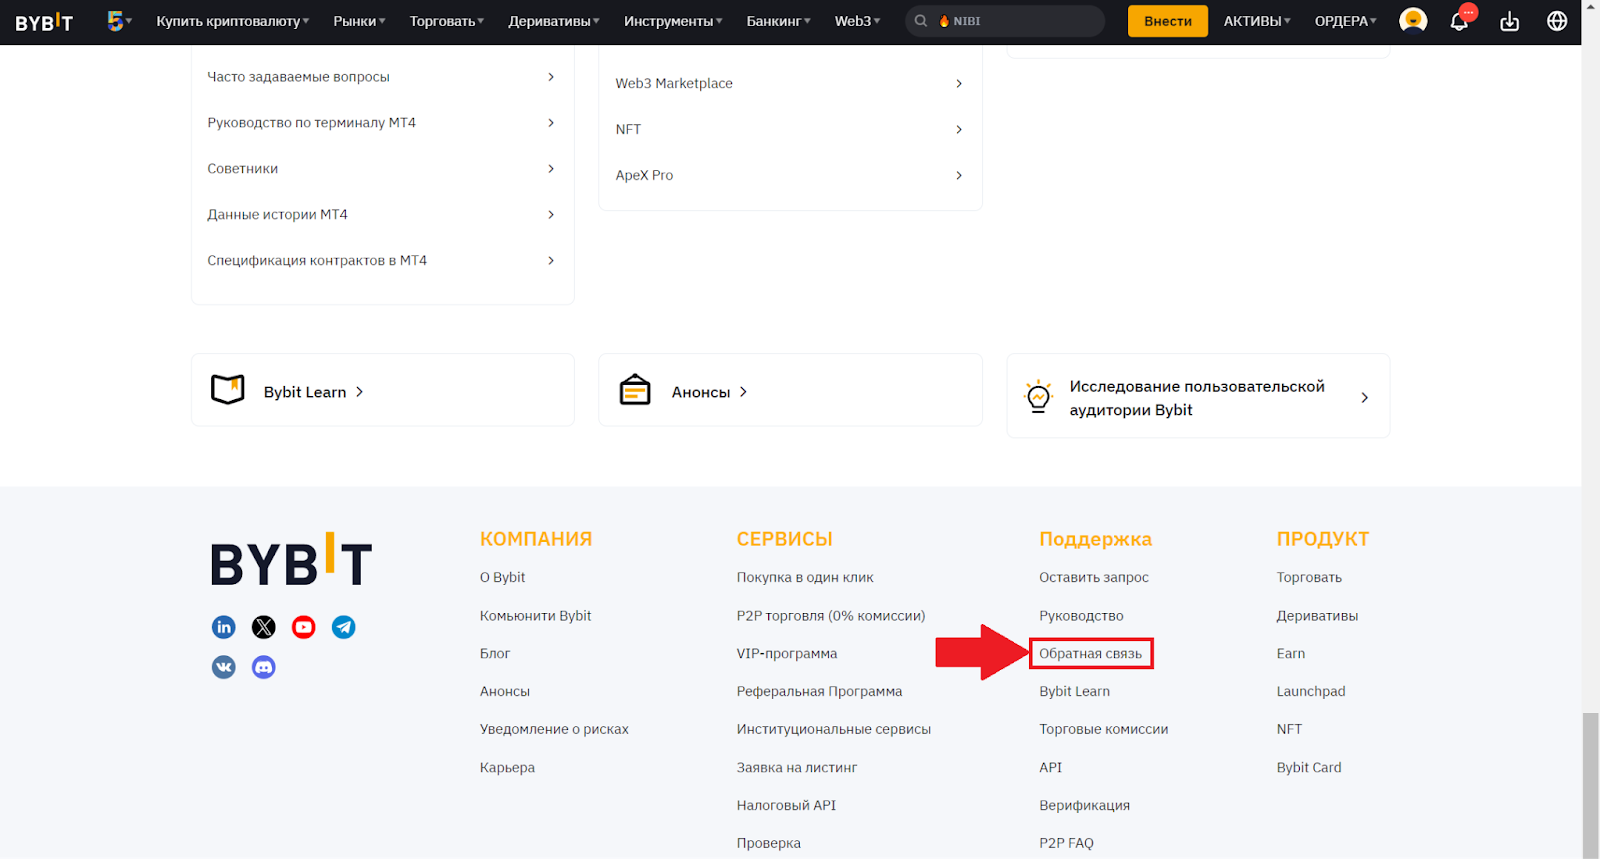
Task: Open Спецификация контрактов в MT4 row
Action: pyautogui.click(x=382, y=261)
